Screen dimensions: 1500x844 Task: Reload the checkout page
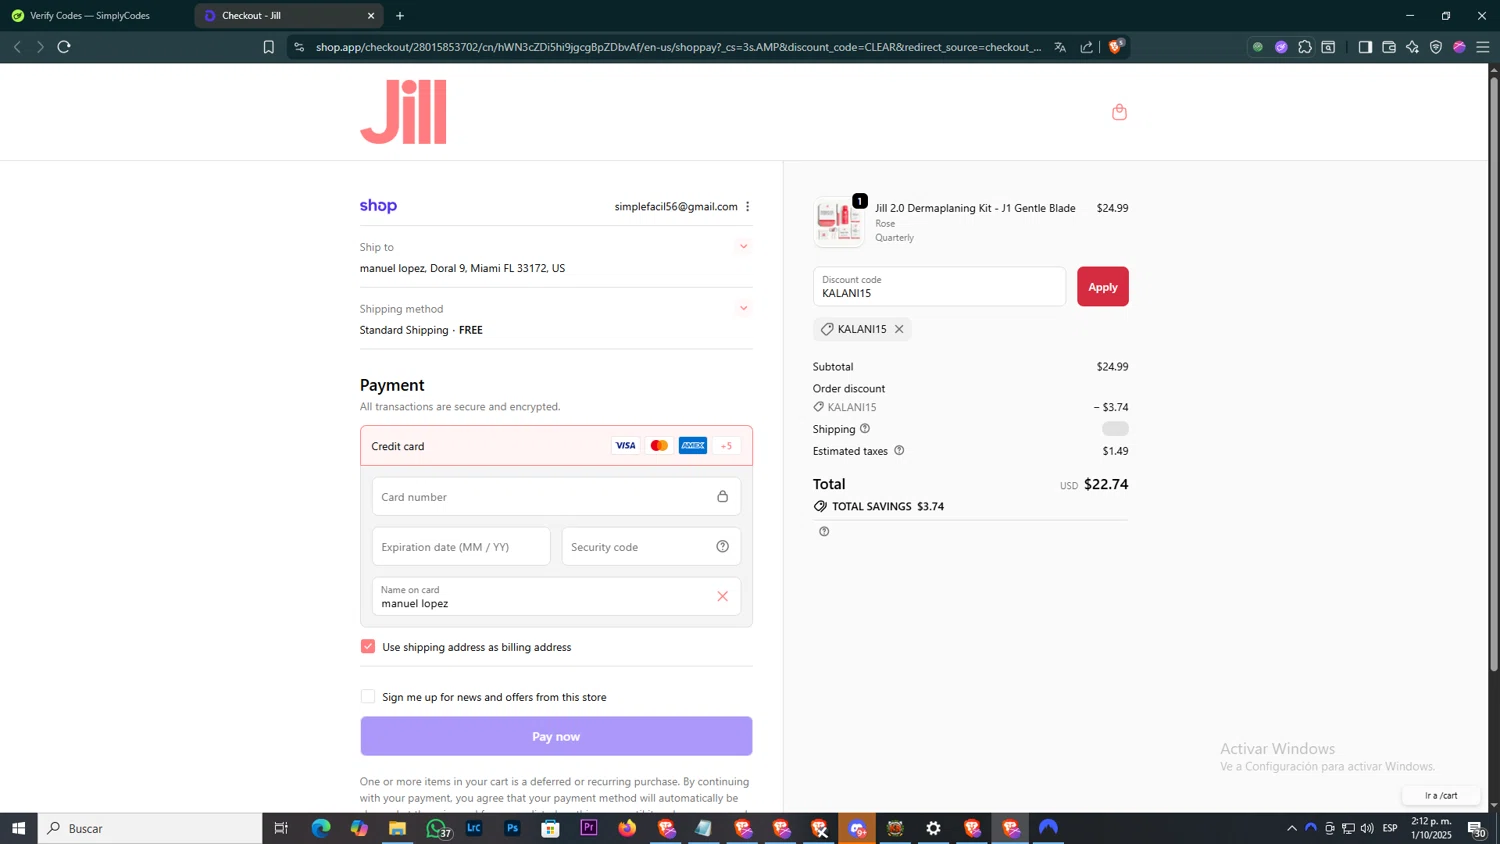pyautogui.click(x=64, y=47)
